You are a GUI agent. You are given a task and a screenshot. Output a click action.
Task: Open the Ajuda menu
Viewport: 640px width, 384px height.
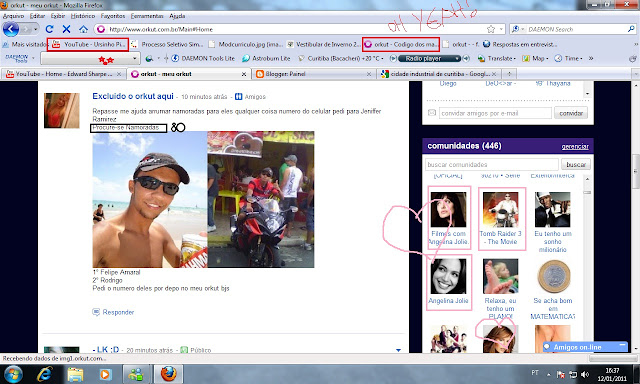pos(177,16)
